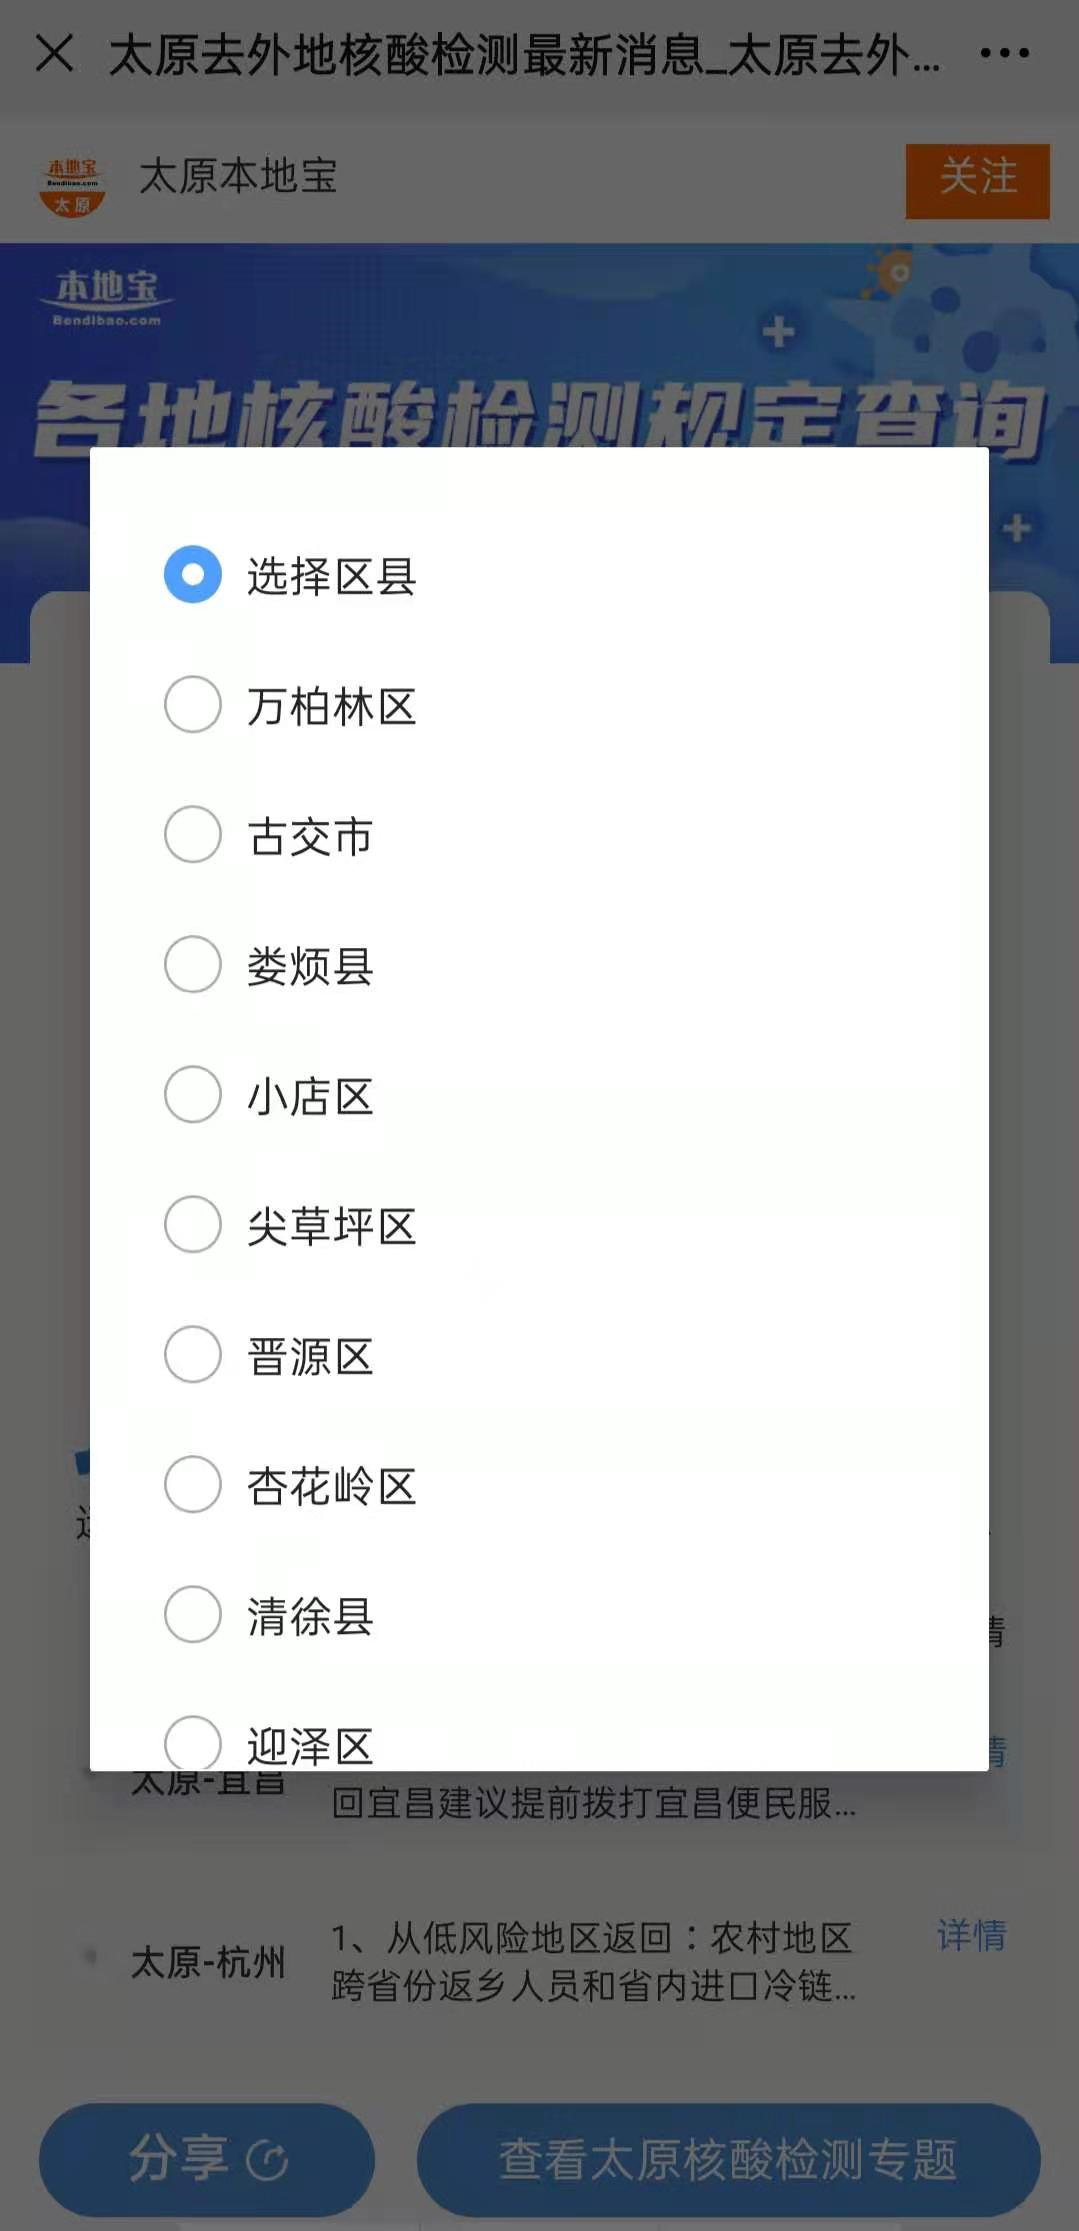Open 详情 link for 太原-杭州

pyautogui.click(x=970, y=1935)
